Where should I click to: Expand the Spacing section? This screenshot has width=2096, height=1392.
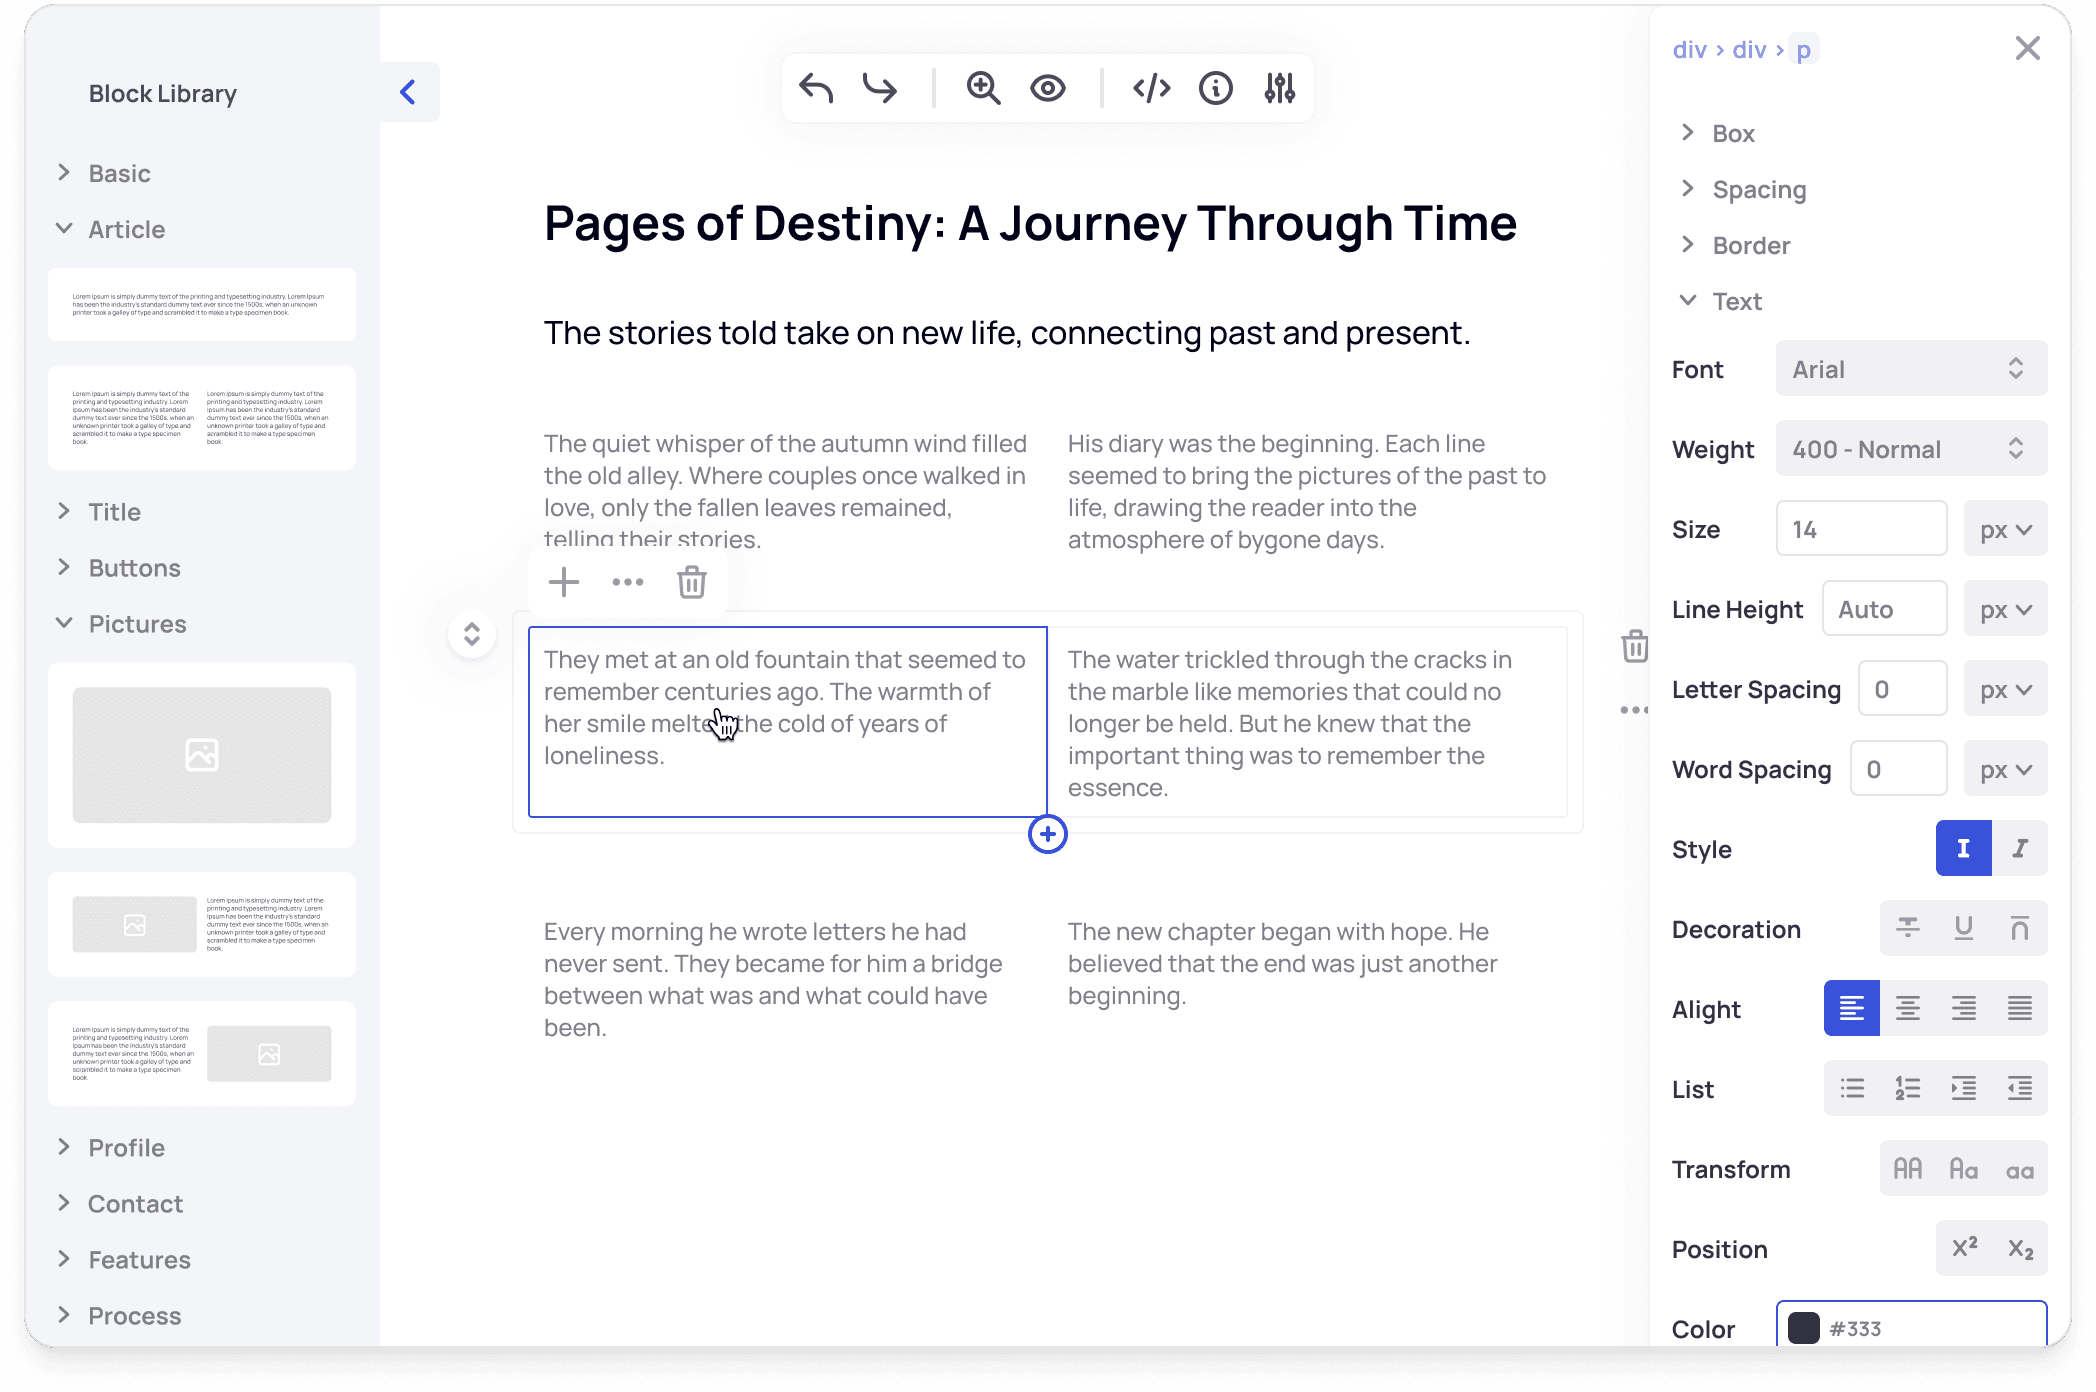(x=1743, y=189)
